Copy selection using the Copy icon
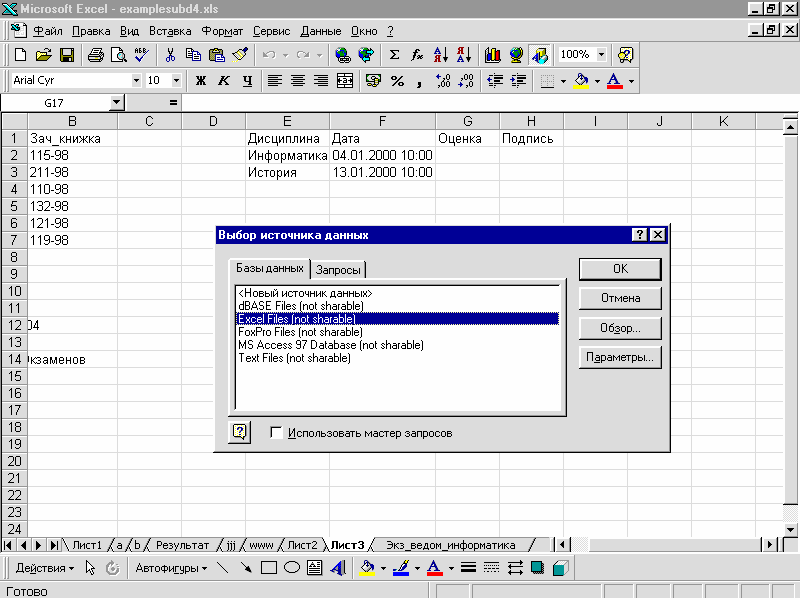 coord(193,55)
